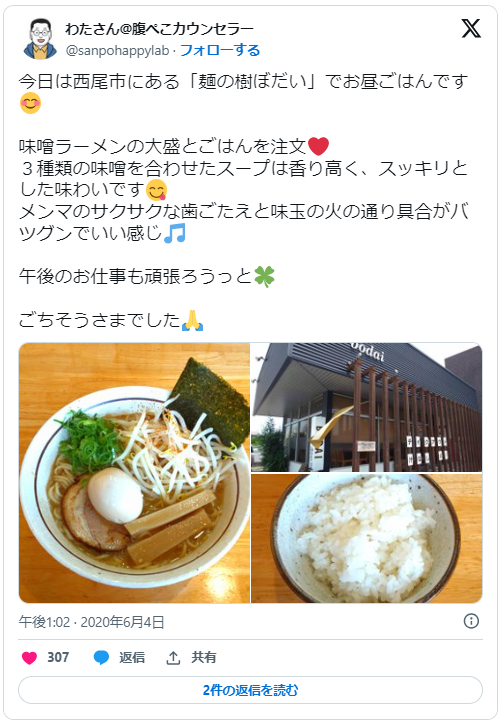Click the blue reply speech bubble icon
Viewport: 503px width, 727px height.
tap(101, 657)
